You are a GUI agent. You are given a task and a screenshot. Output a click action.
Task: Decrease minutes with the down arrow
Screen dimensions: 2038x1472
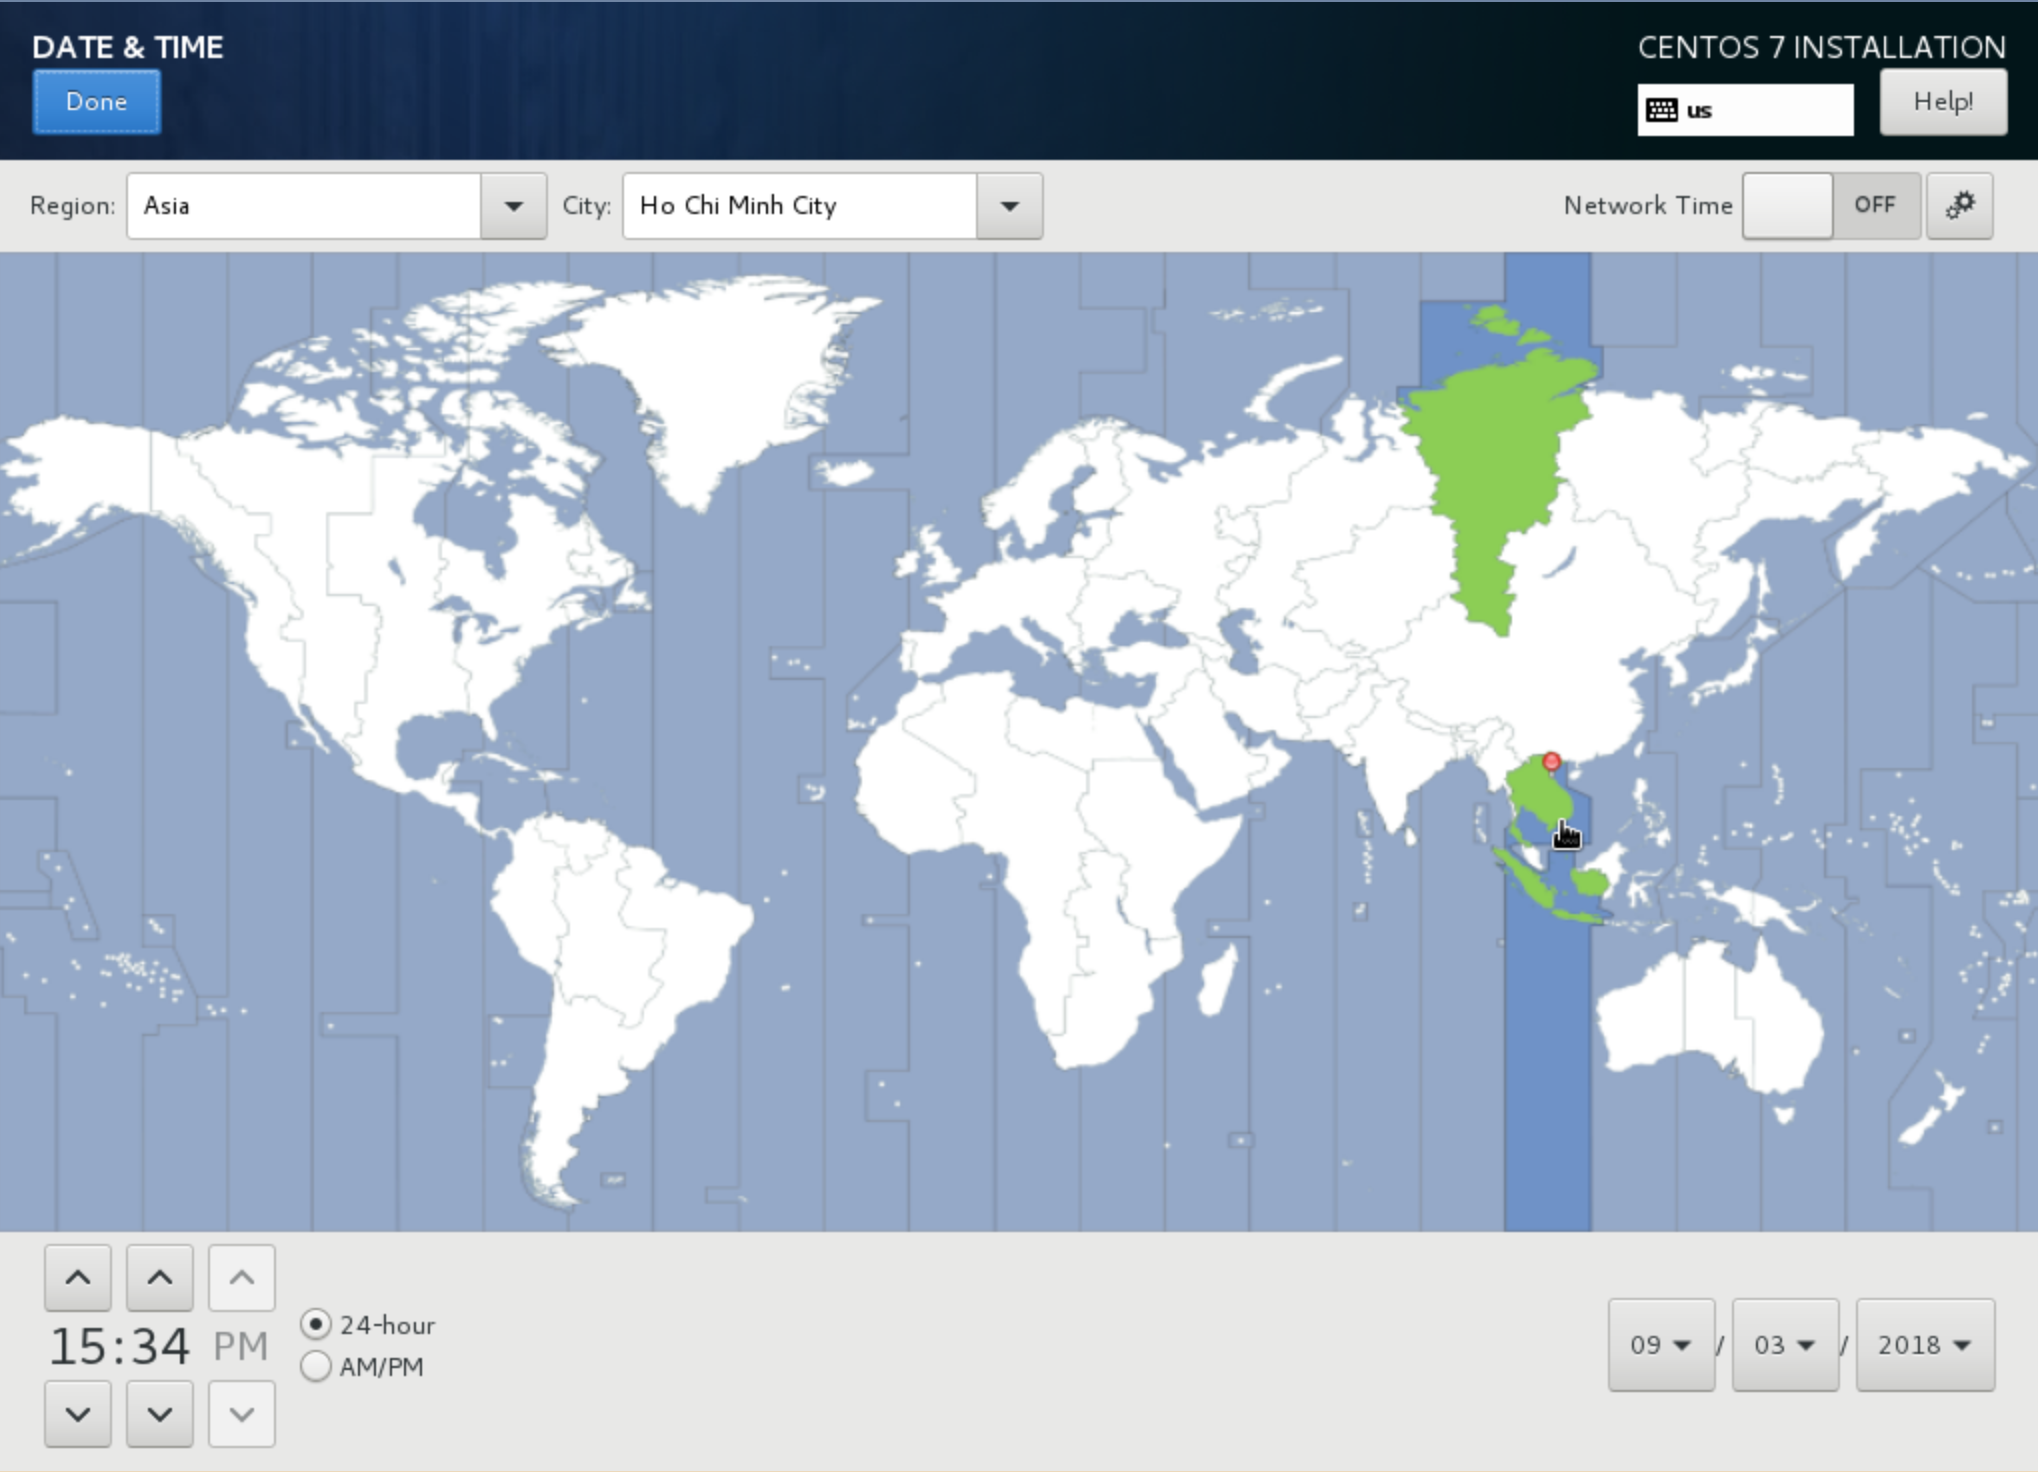(x=160, y=1414)
